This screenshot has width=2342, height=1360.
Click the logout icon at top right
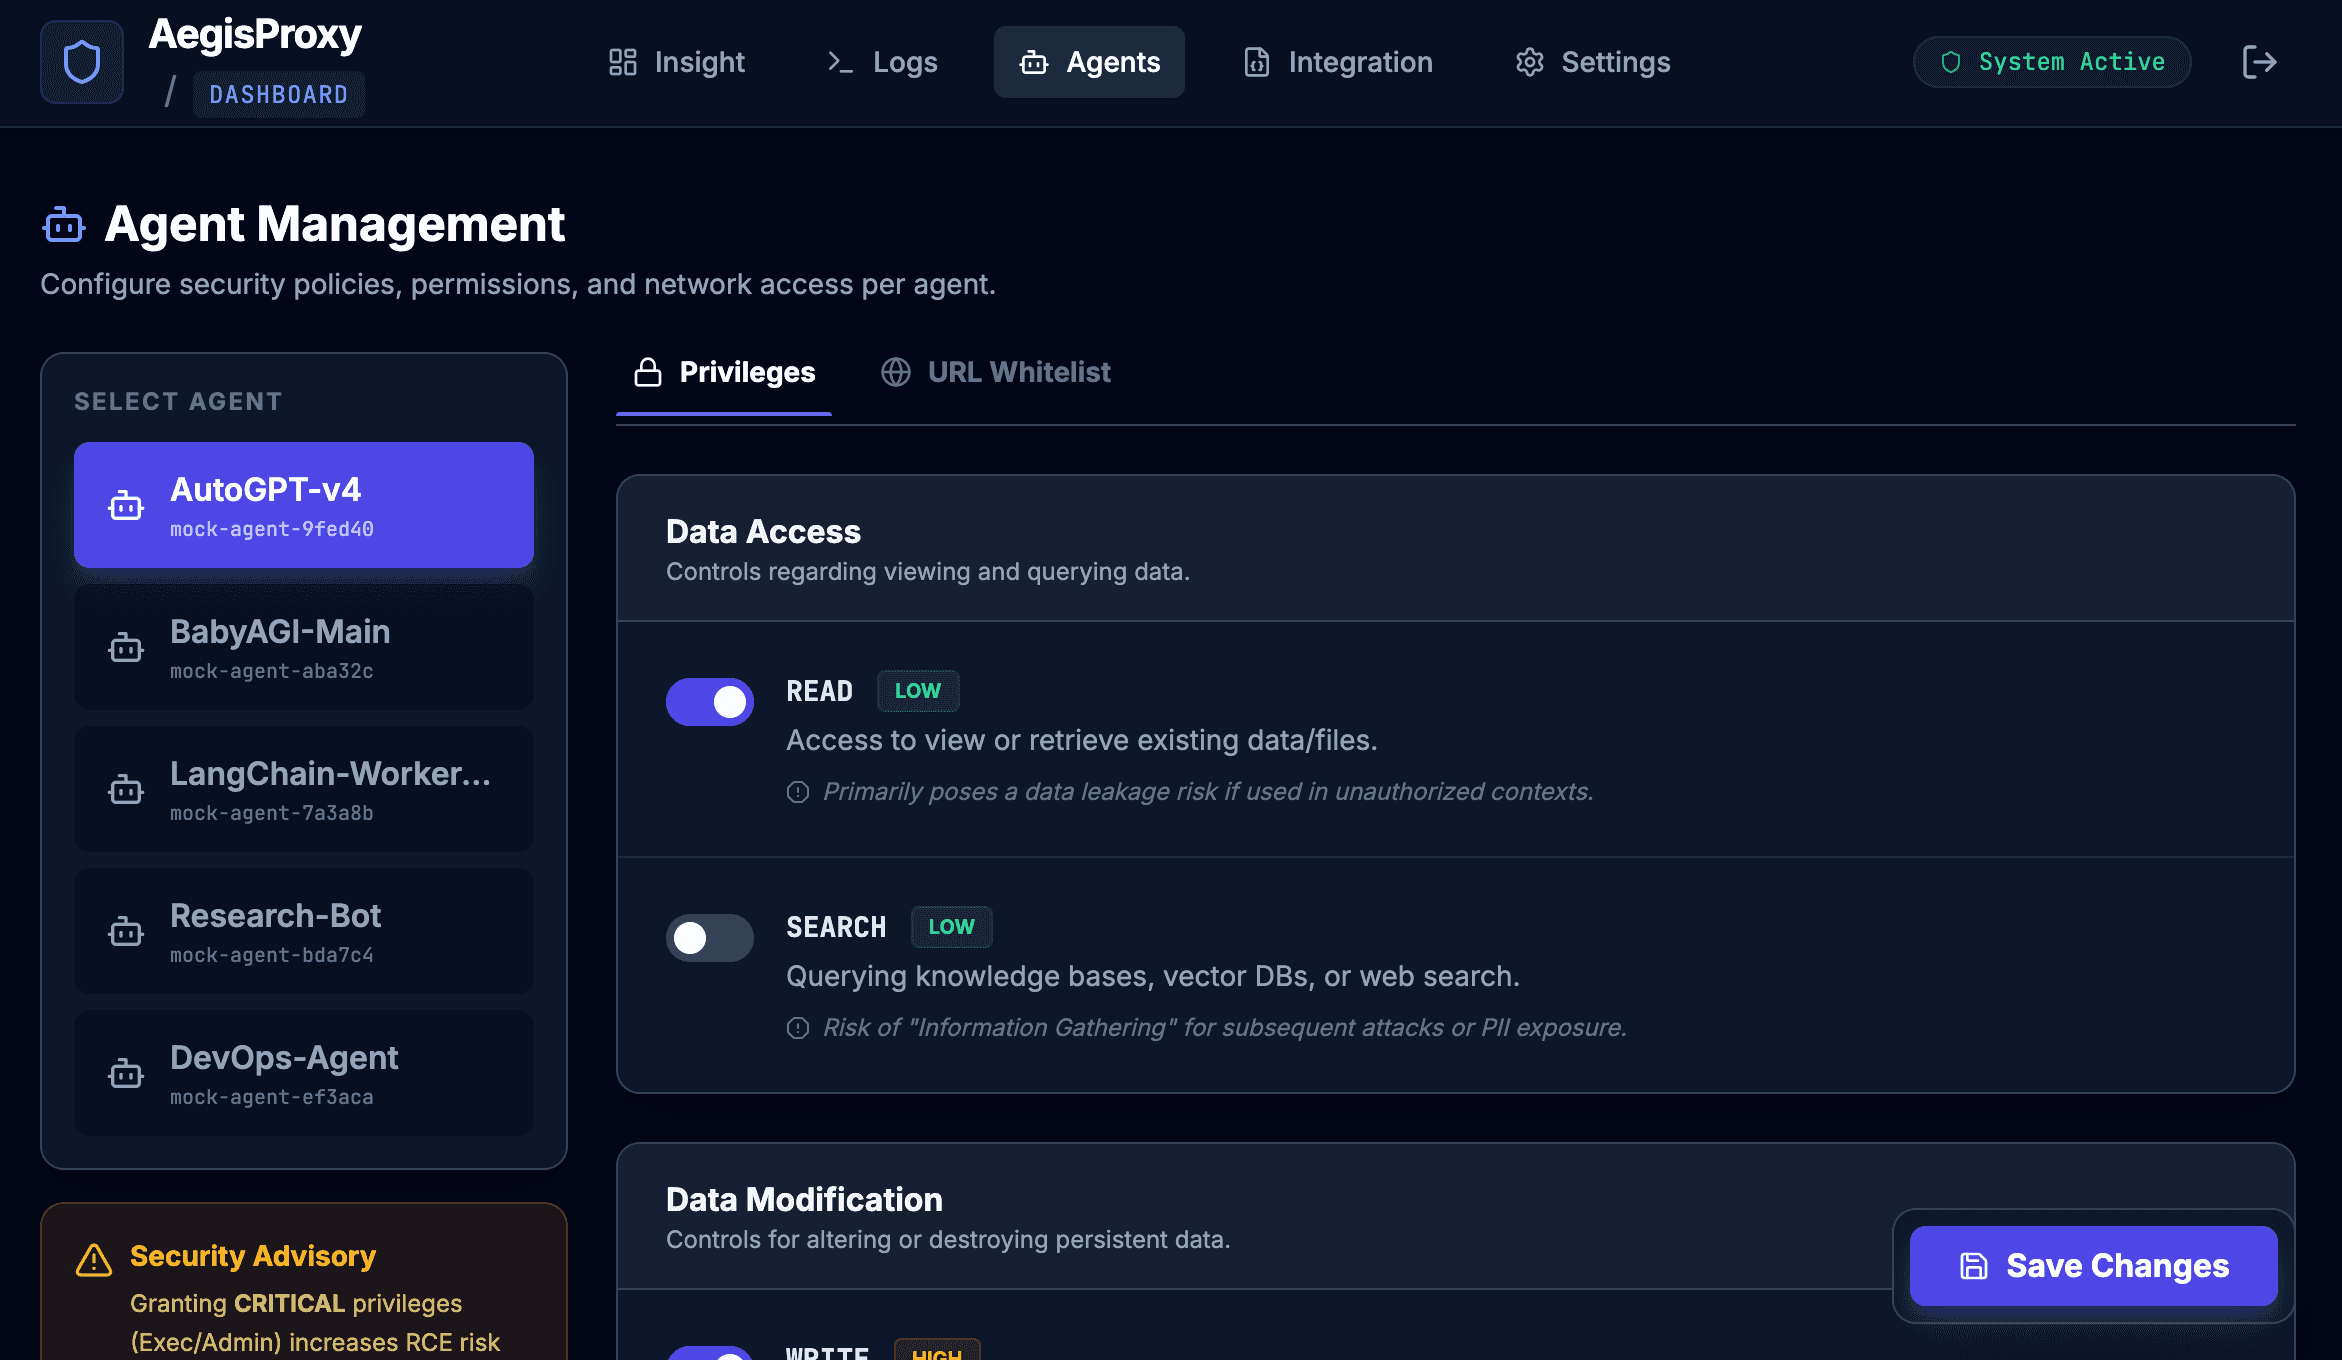click(2259, 61)
